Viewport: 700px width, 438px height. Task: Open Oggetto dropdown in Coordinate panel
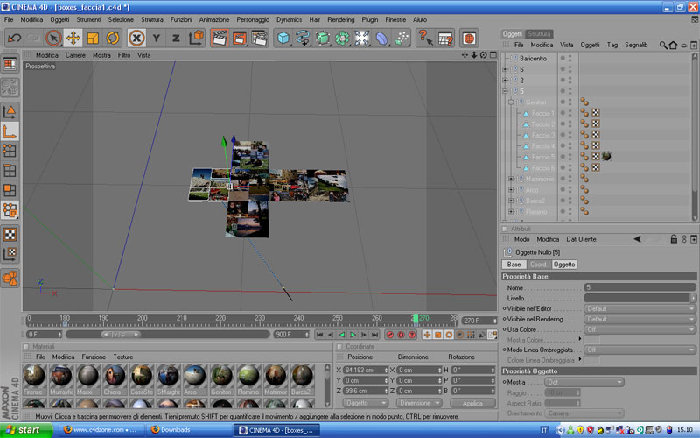pos(365,403)
